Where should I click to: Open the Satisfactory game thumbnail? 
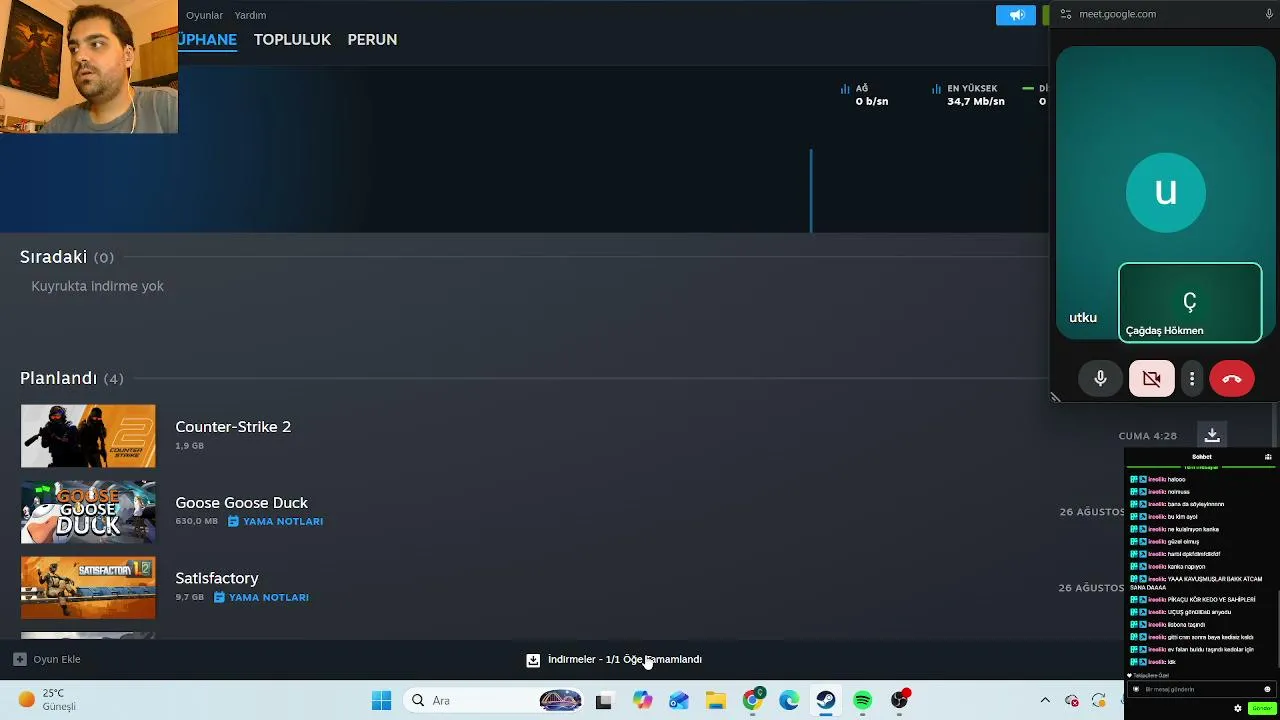[88, 588]
